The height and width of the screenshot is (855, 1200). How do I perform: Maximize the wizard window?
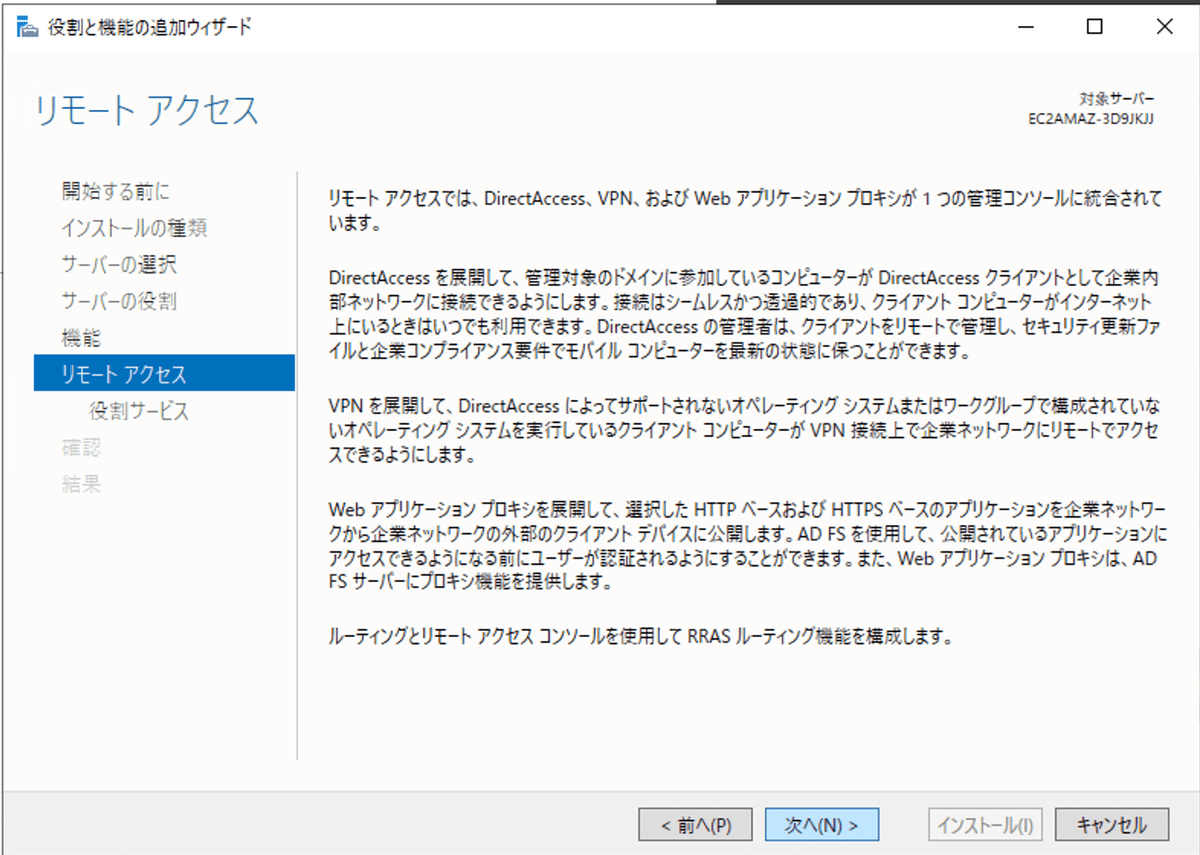point(1095,27)
